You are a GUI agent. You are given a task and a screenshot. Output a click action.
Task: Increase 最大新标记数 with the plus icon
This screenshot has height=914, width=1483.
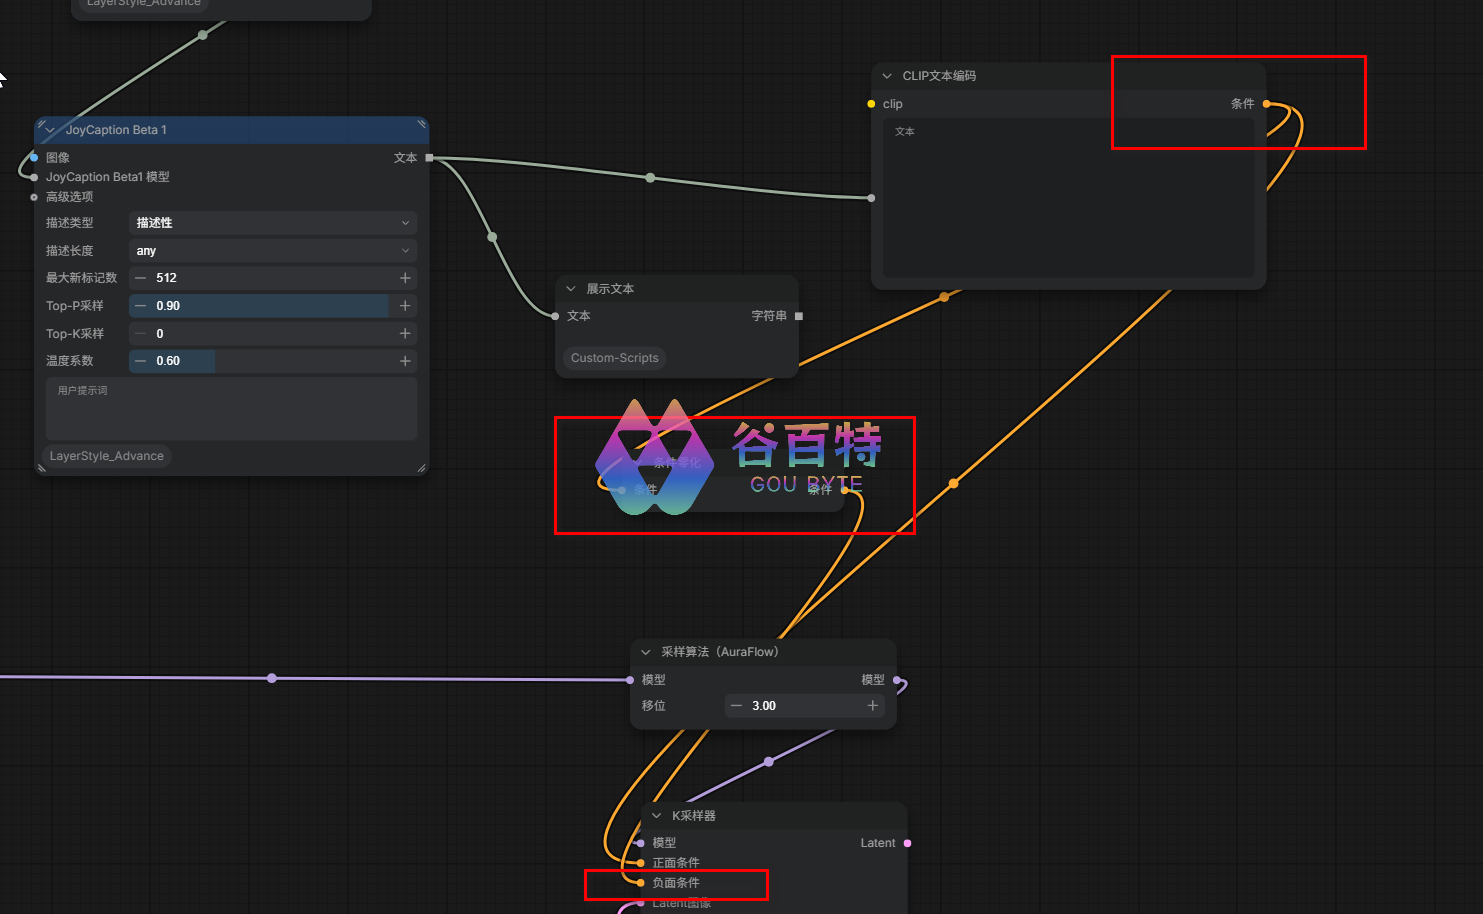click(x=405, y=278)
